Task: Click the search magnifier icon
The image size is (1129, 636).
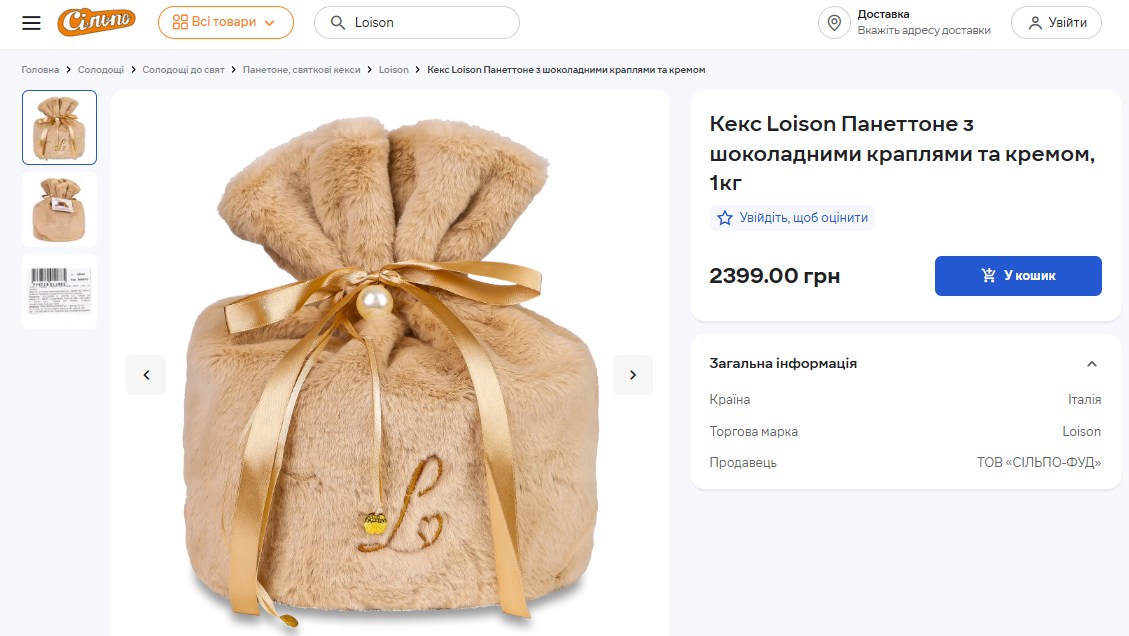Action: [337, 22]
